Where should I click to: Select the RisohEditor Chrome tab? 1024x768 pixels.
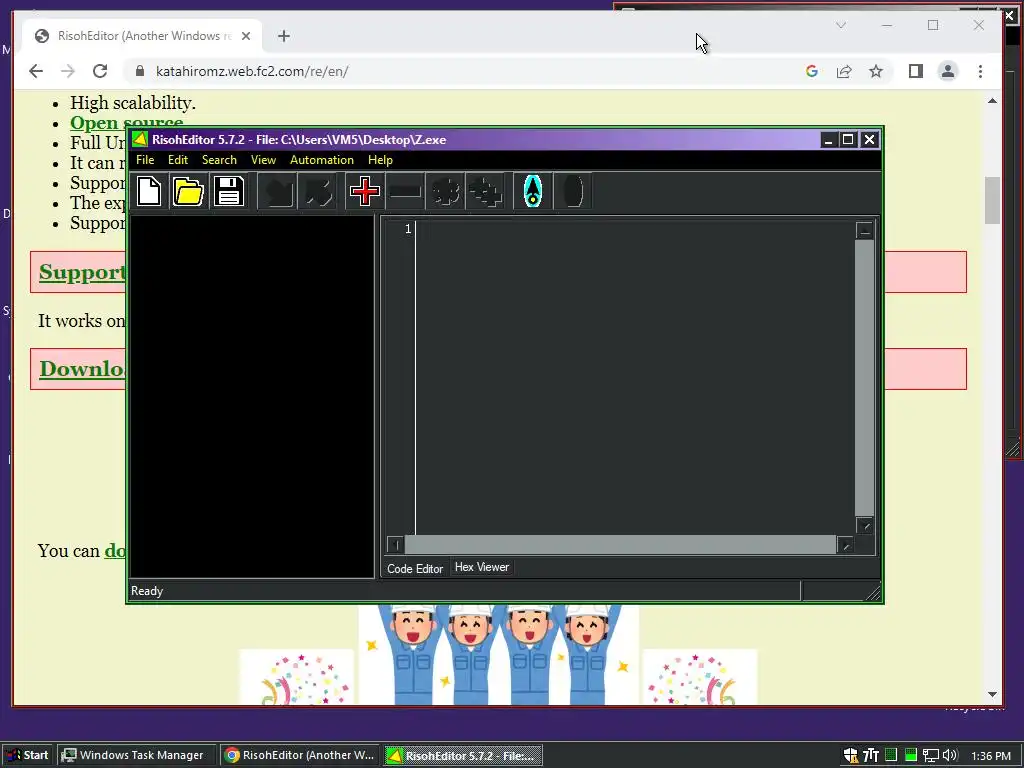pos(142,36)
